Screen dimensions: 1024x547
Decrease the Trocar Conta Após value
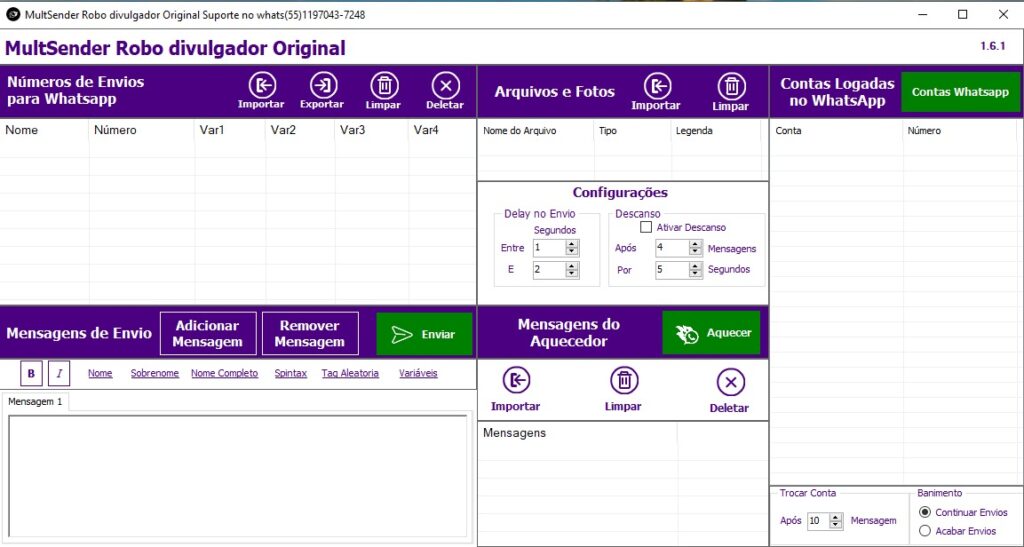(835, 525)
